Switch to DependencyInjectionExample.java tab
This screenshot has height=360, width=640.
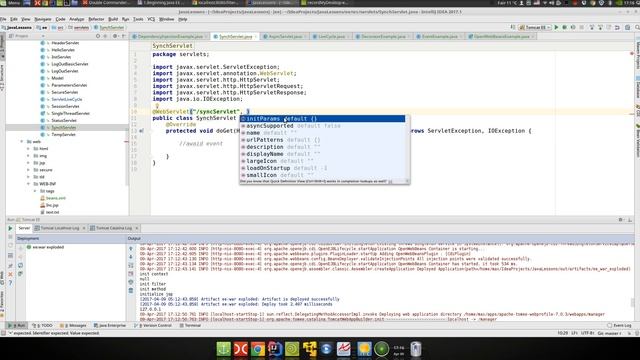pos(170,37)
